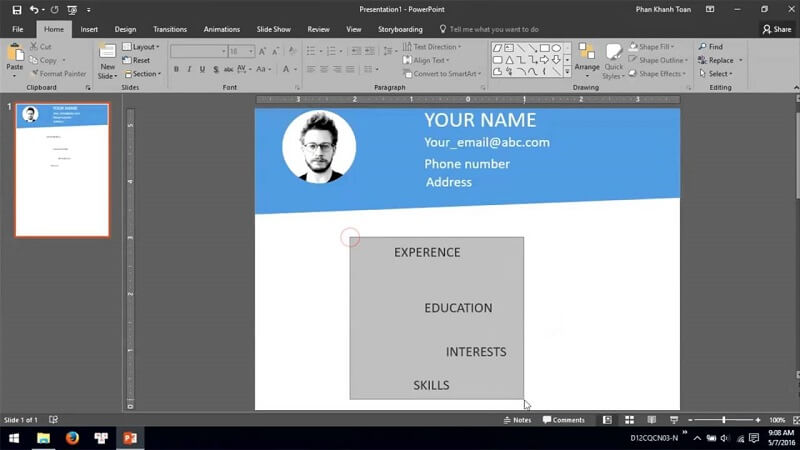The width and height of the screenshot is (800, 450).
Task: Toggle the Notes pane
Action: 517,420
